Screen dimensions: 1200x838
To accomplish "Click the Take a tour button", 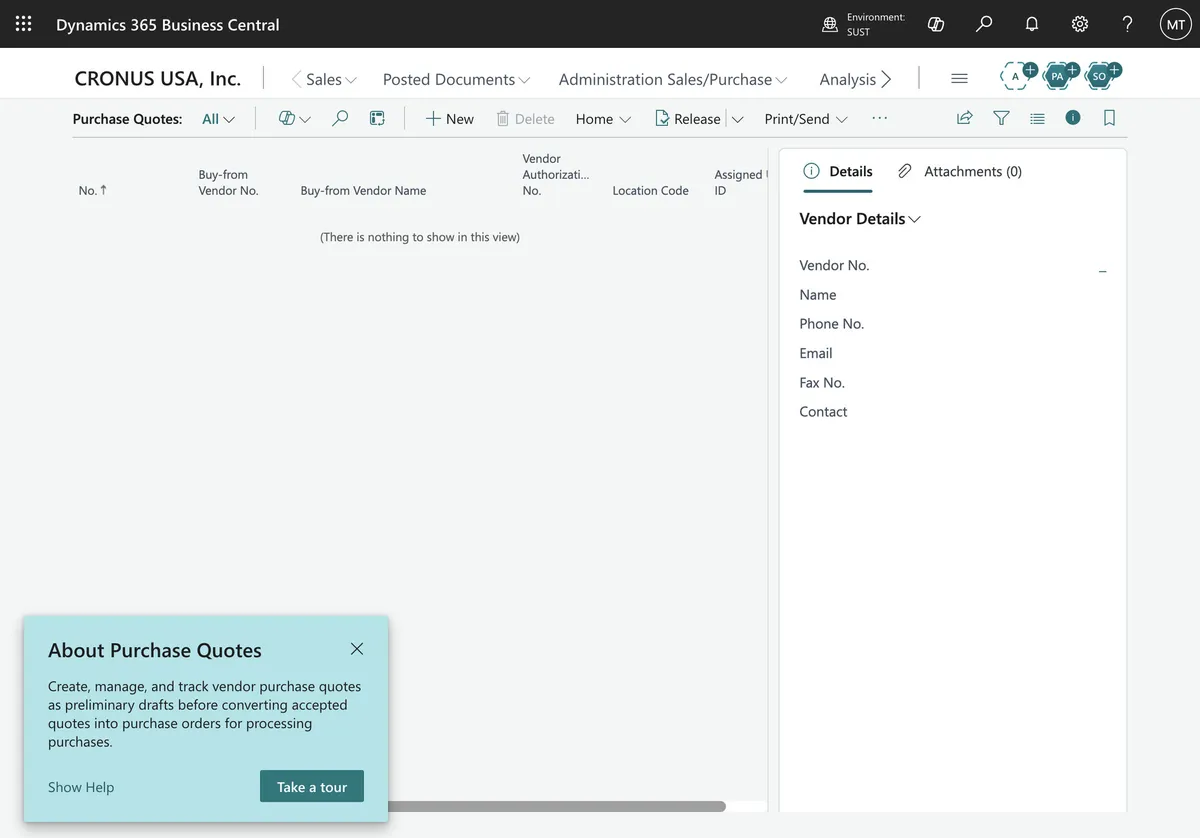I will click(x=312, y=786).
